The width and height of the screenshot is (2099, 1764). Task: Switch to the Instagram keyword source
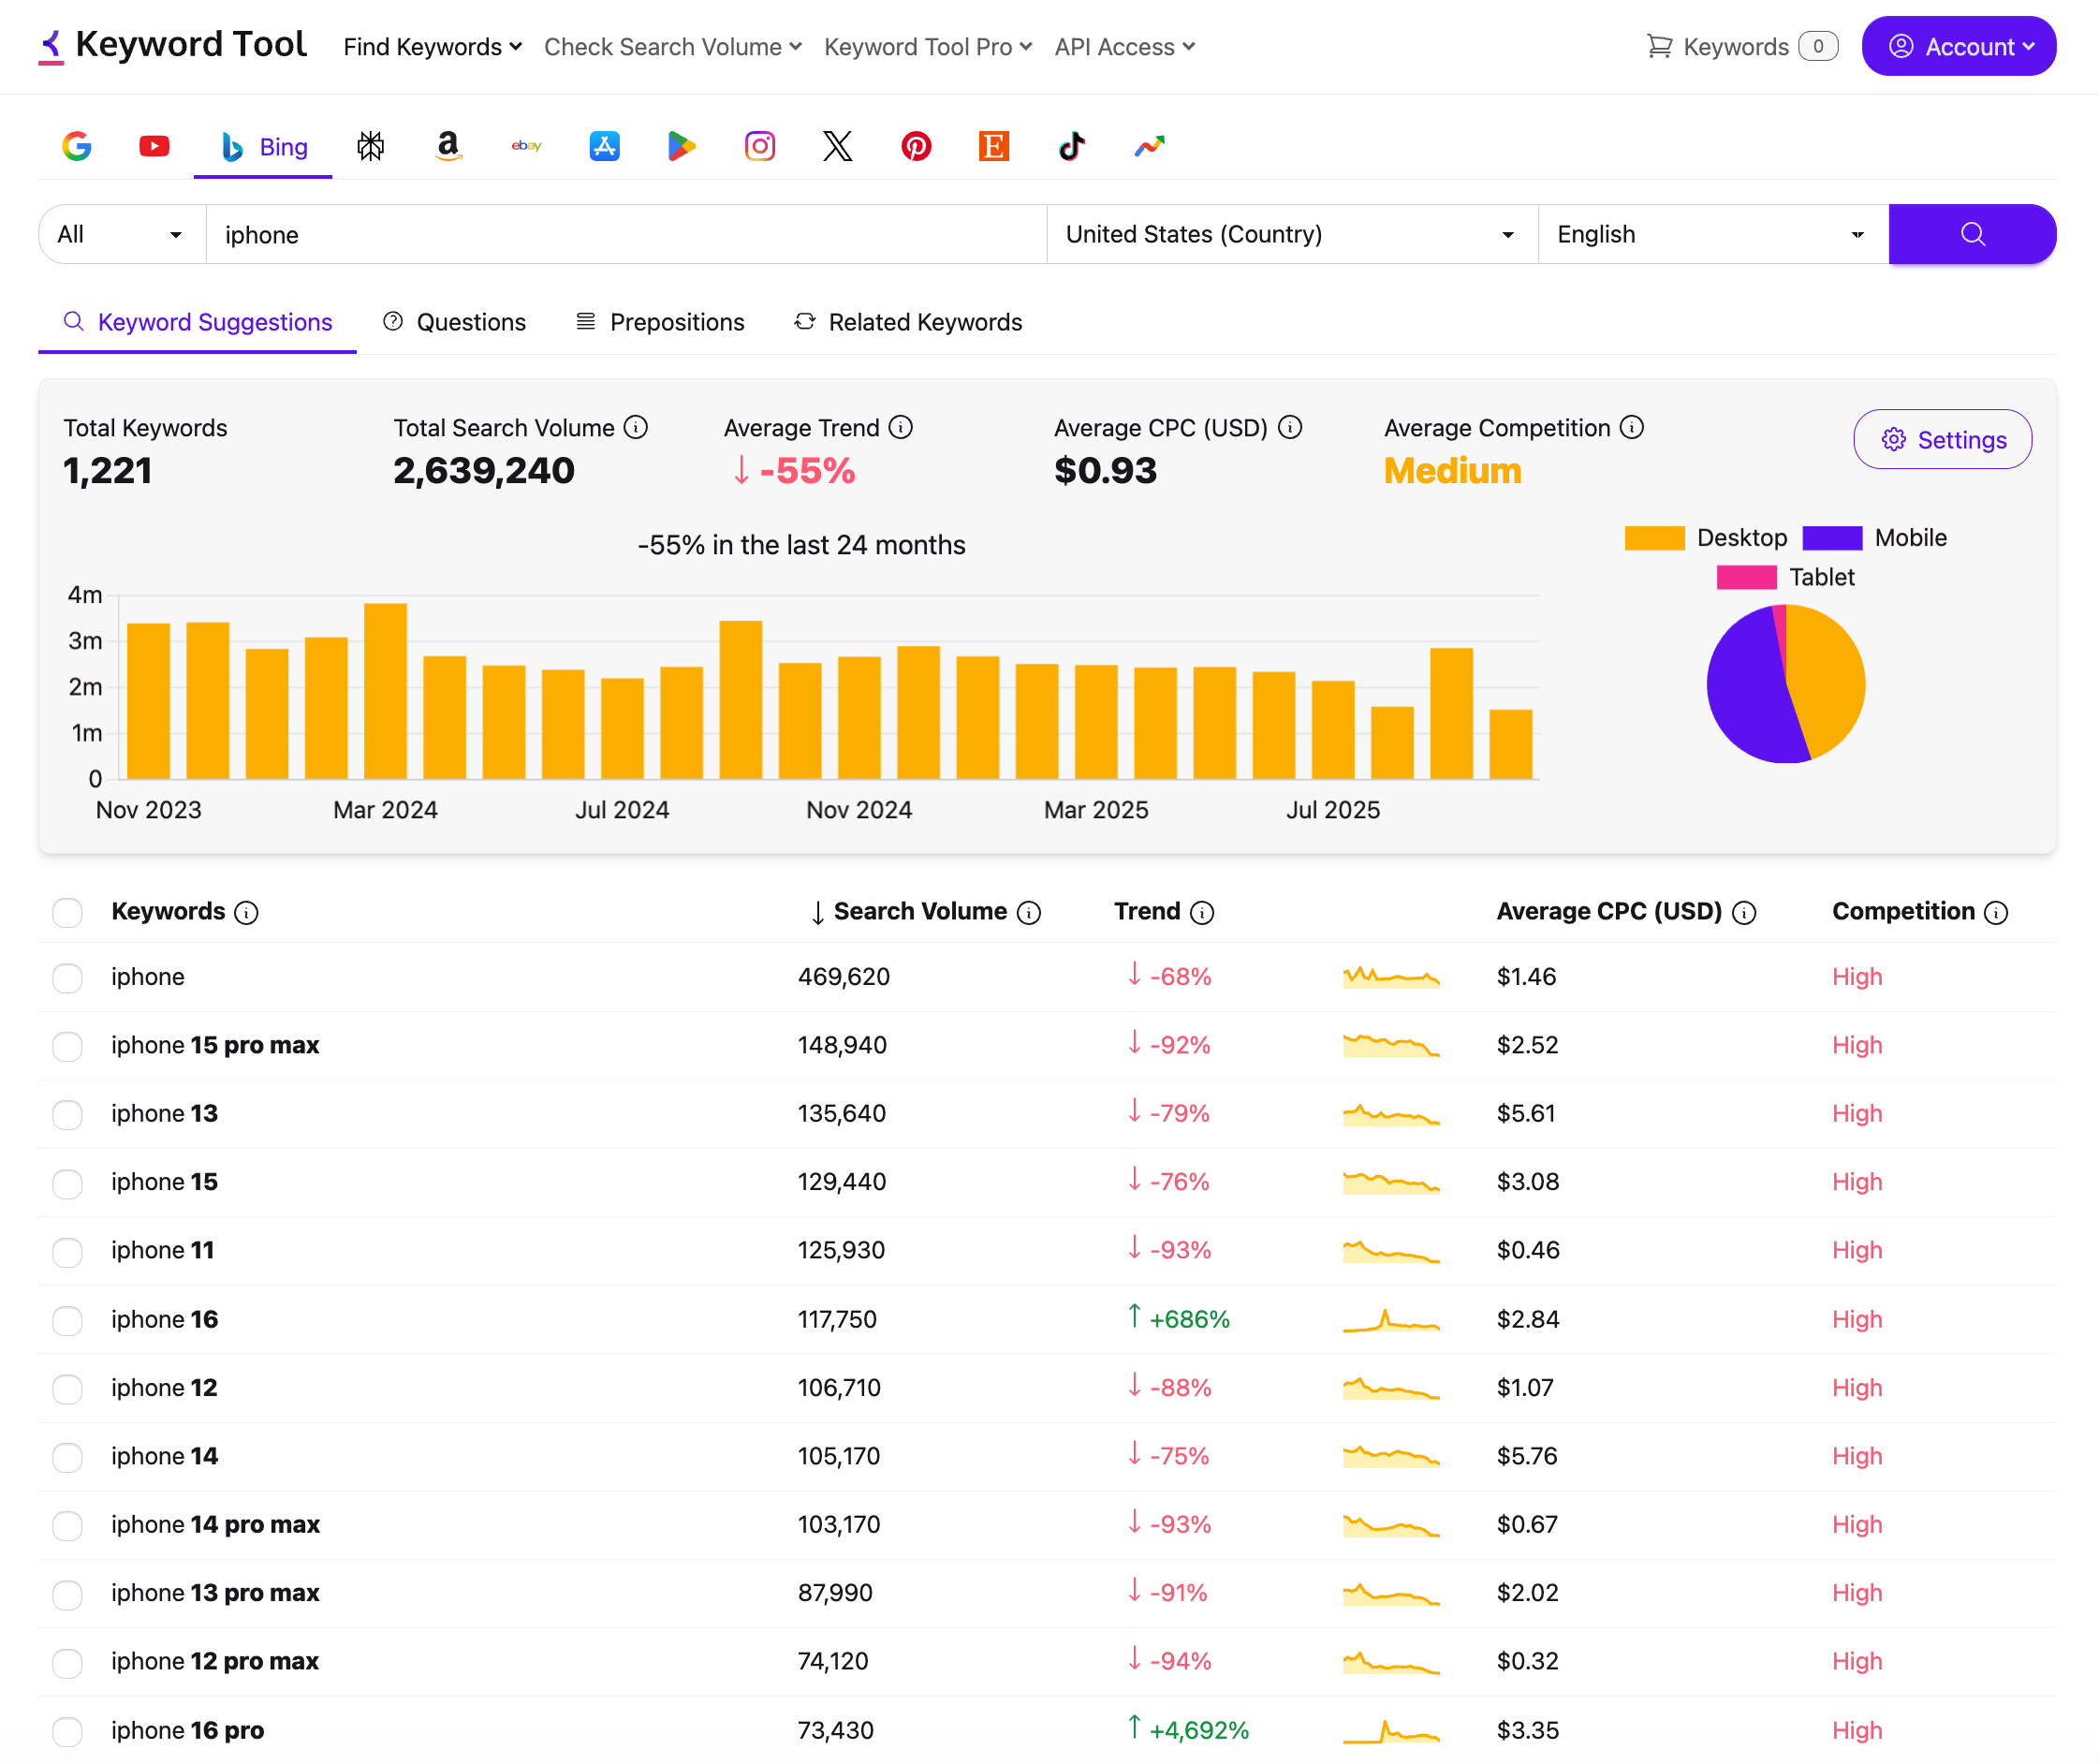coord(760,146)
